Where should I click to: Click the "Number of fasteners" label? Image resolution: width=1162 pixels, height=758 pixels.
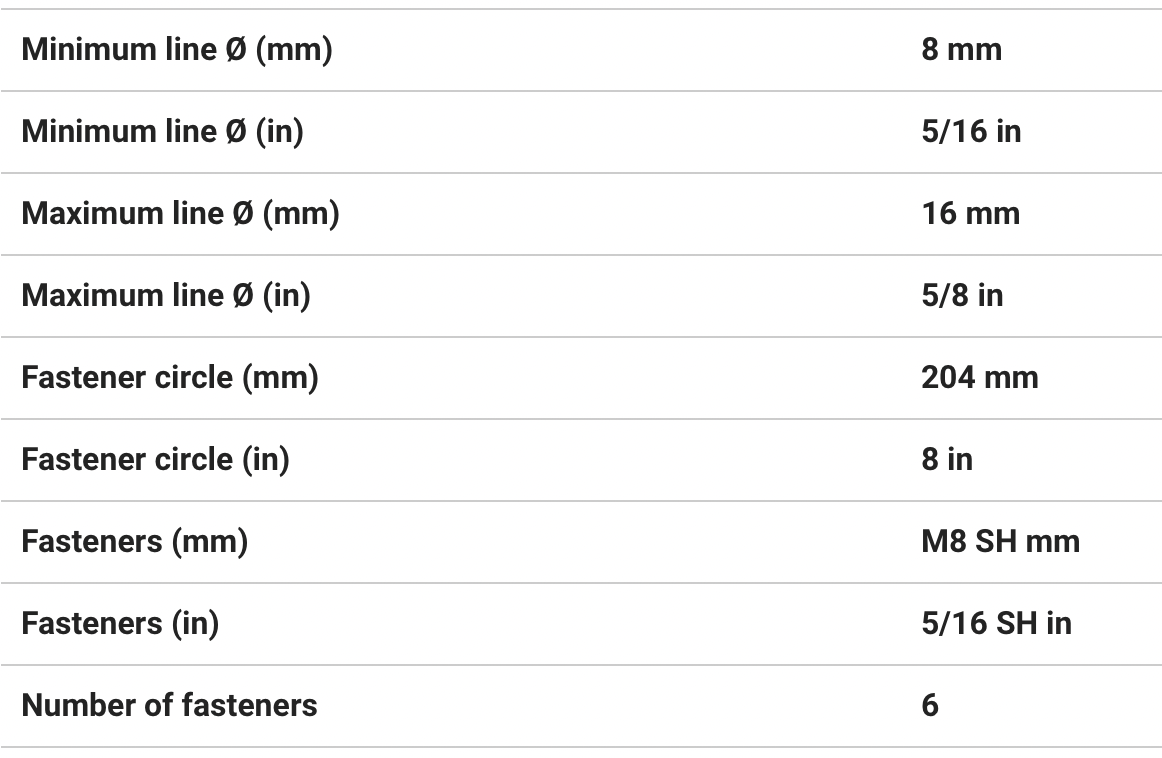pyautogui.click(x=169, y=706)
